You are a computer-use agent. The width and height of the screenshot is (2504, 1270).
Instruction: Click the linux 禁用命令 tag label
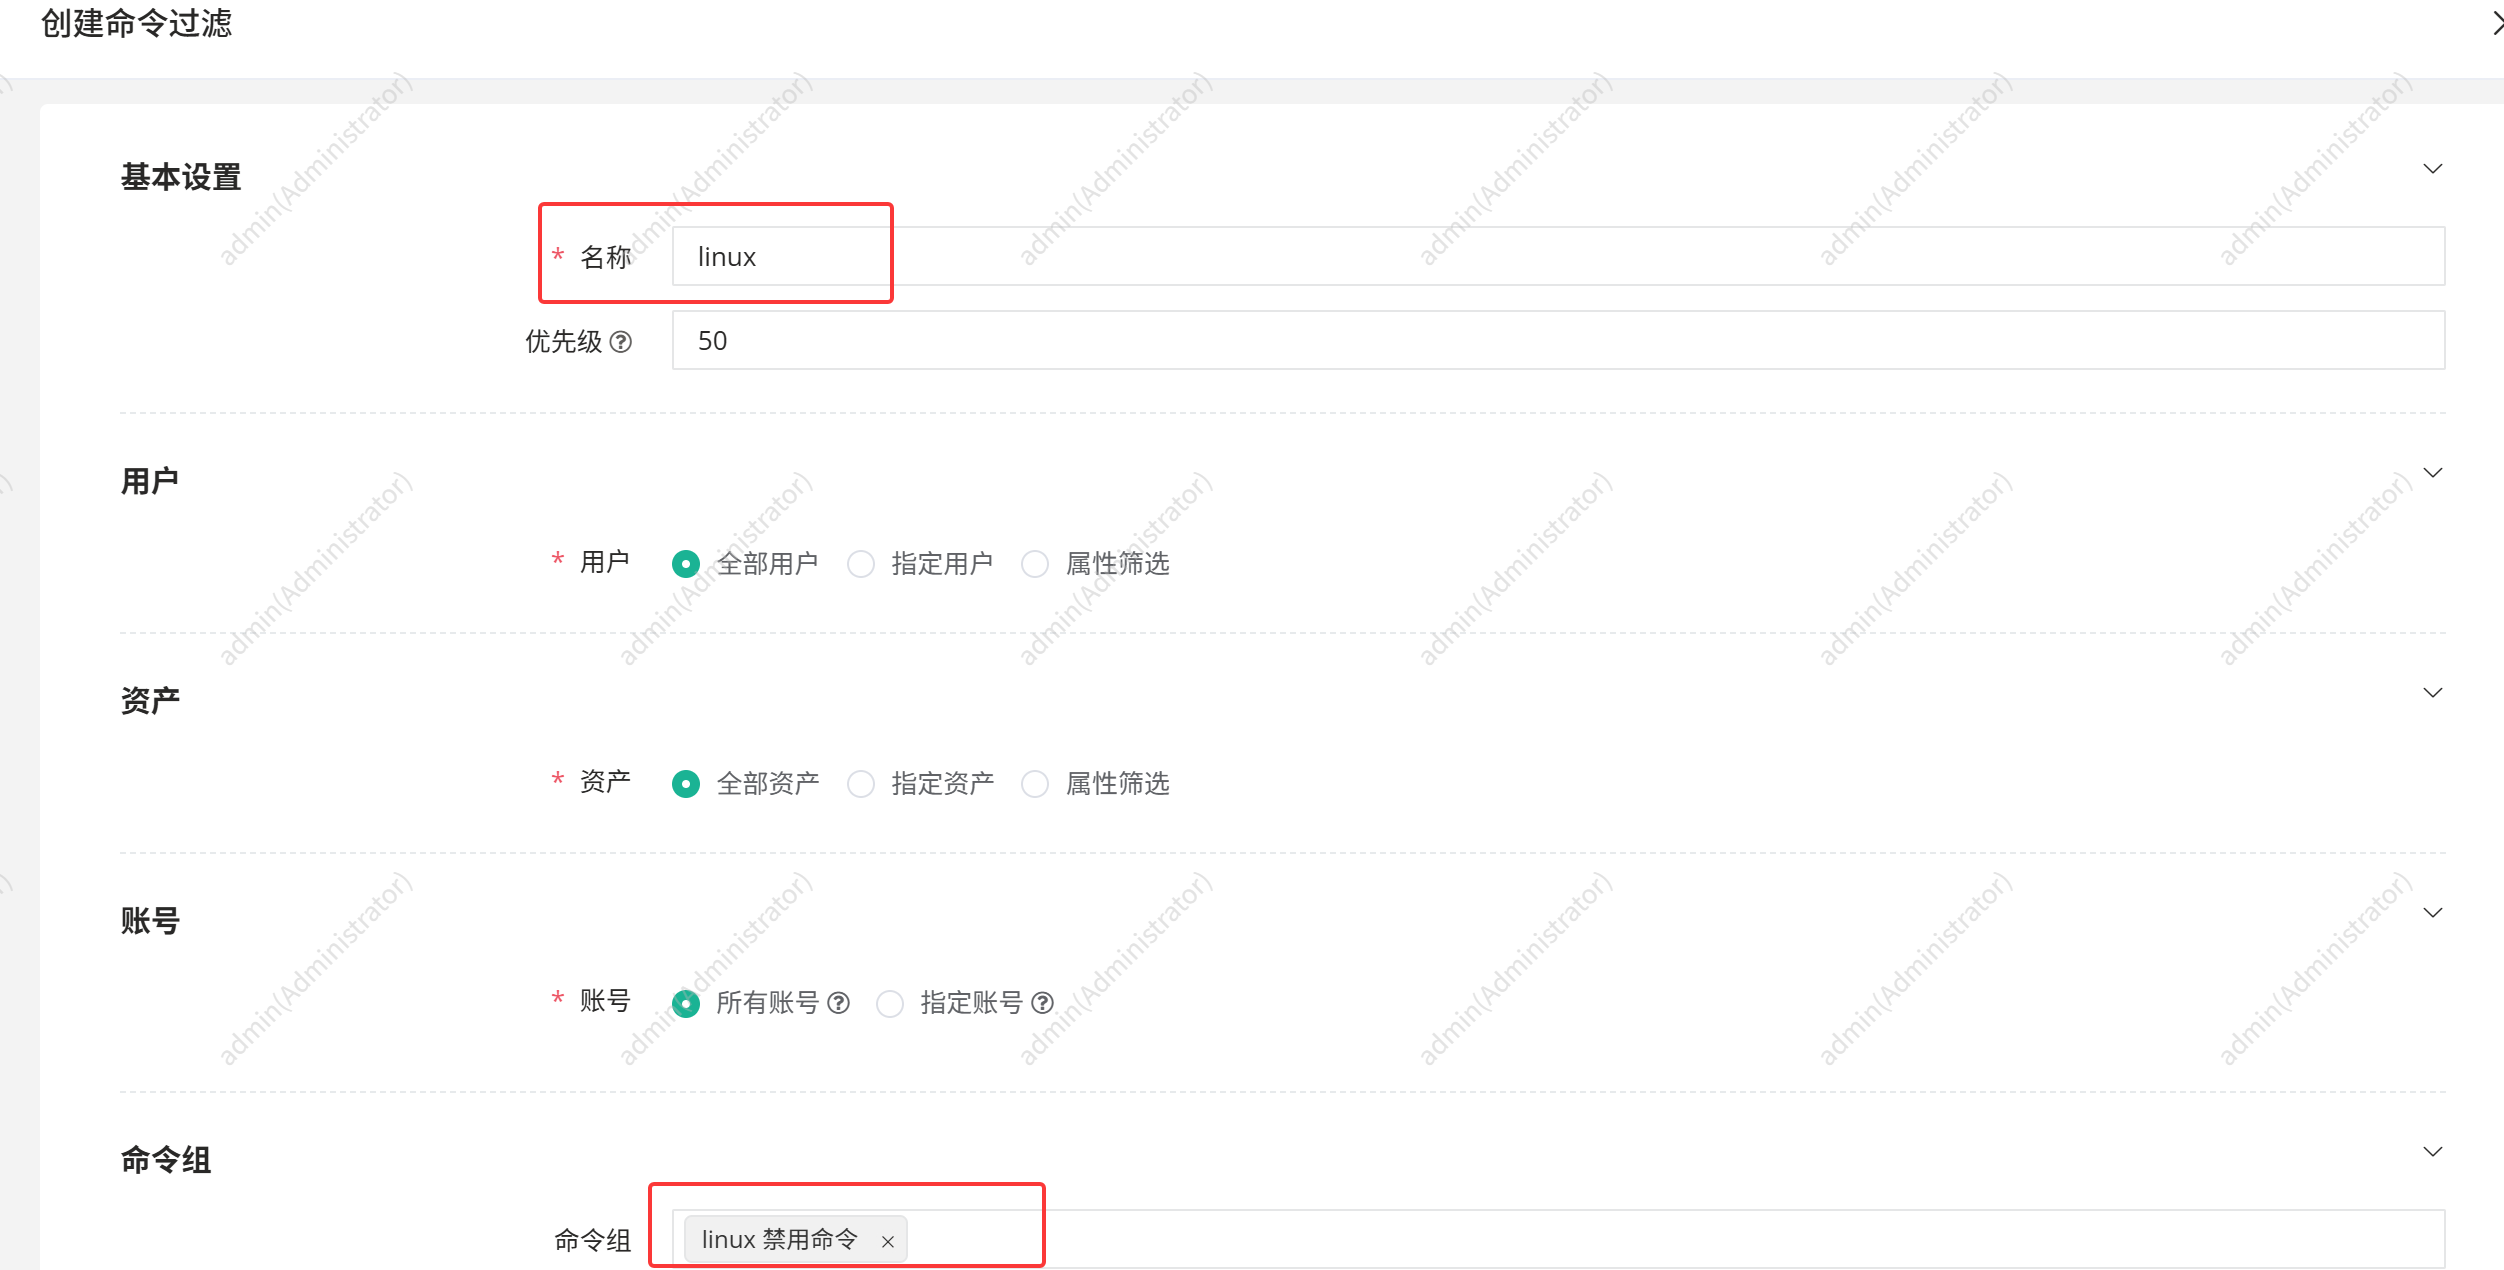point(779,1240)
